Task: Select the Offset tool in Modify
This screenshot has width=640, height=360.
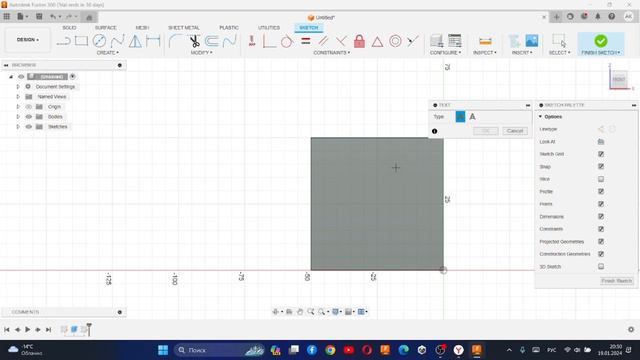Action: 212,41
